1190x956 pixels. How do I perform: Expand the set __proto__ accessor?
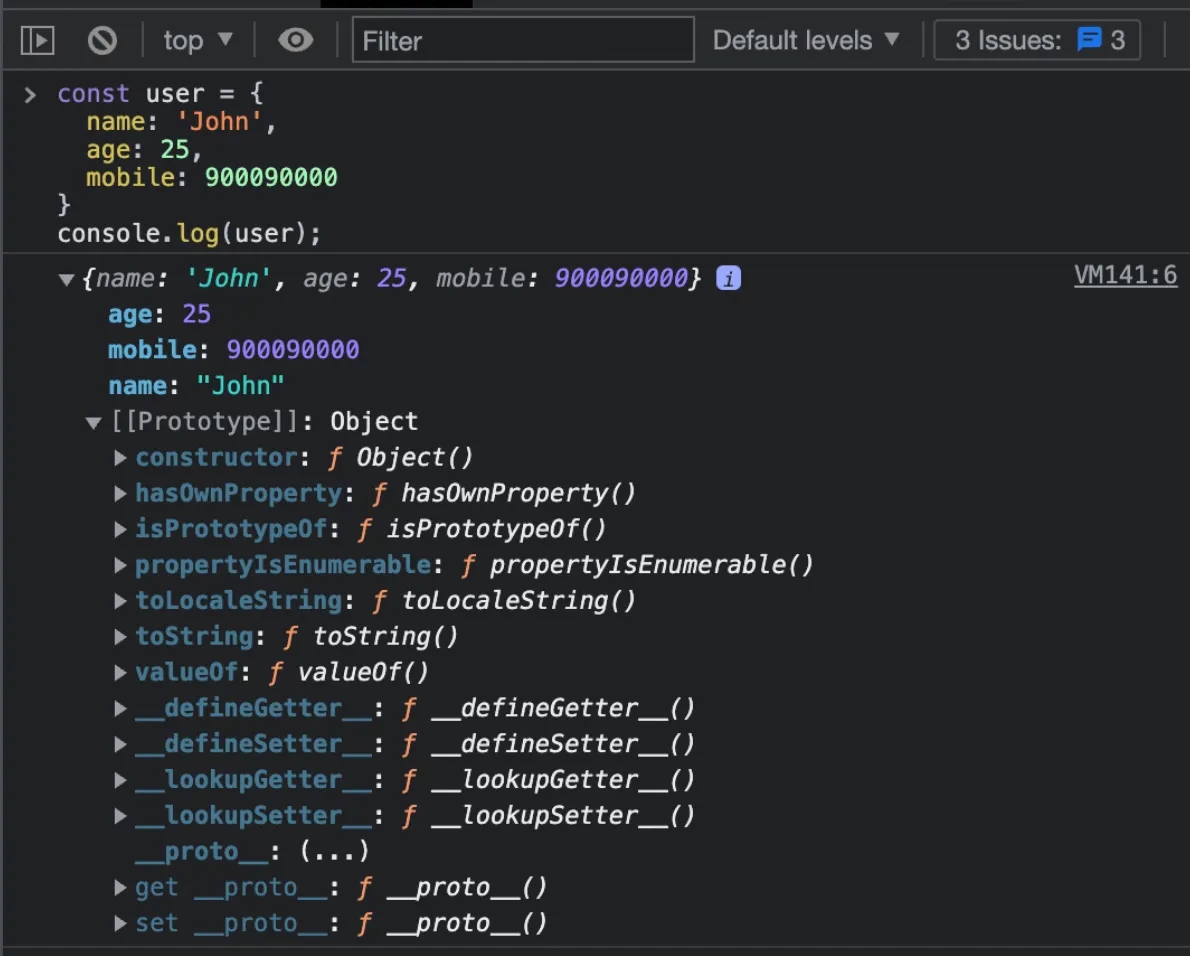[x=120, y=923]
